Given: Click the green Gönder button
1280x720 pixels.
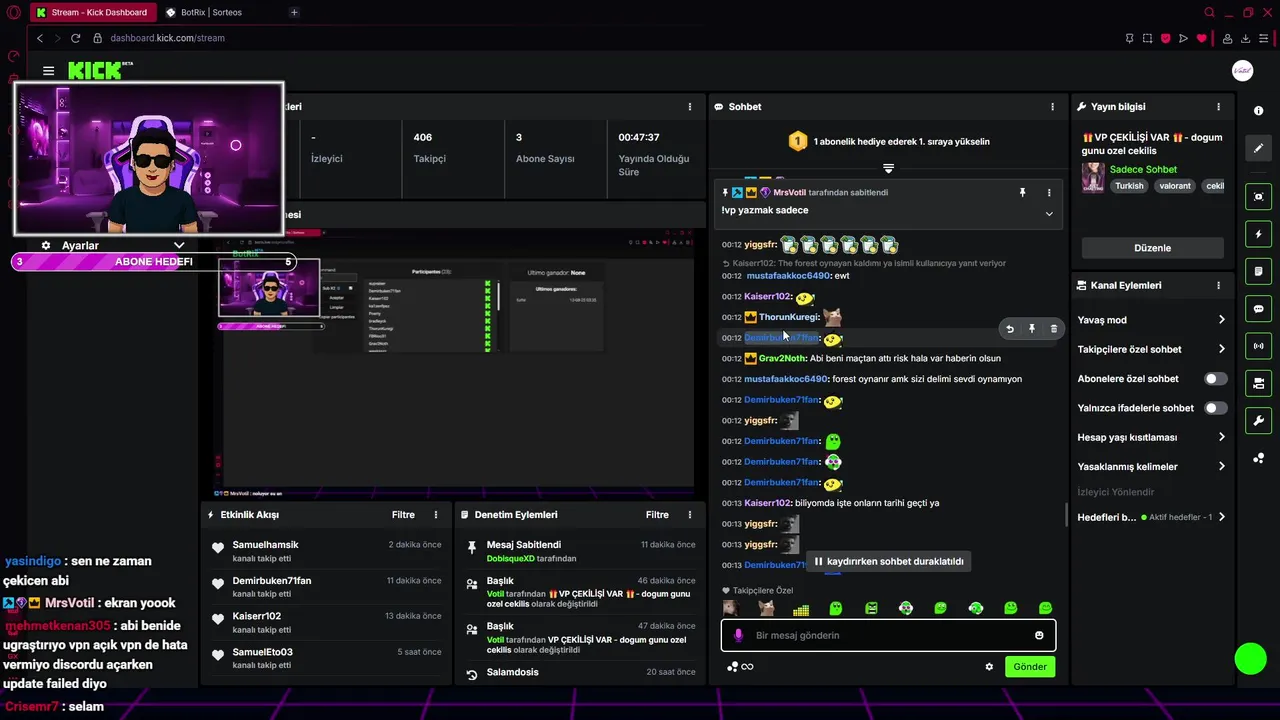Looking at the screenshot, I should pos(1030,667).
